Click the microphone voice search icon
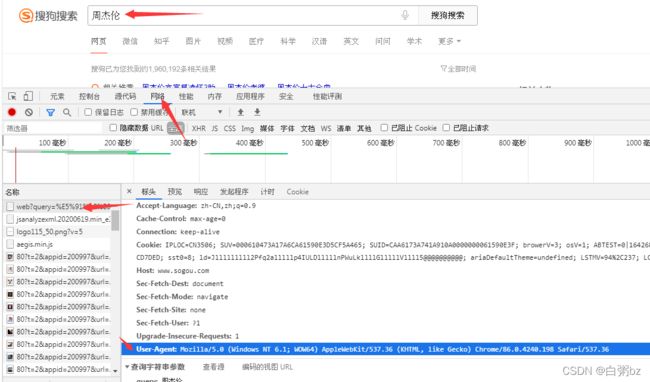The image size is (650, 382). pos(405,15)
